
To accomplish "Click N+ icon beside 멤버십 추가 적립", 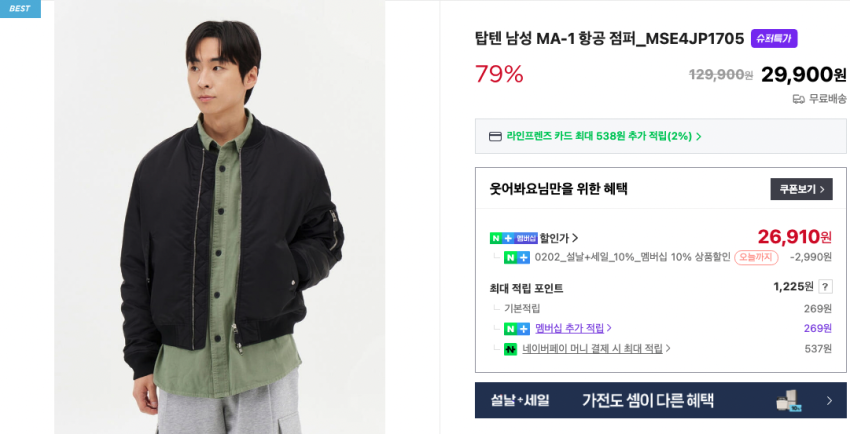I will pos(516,328).
